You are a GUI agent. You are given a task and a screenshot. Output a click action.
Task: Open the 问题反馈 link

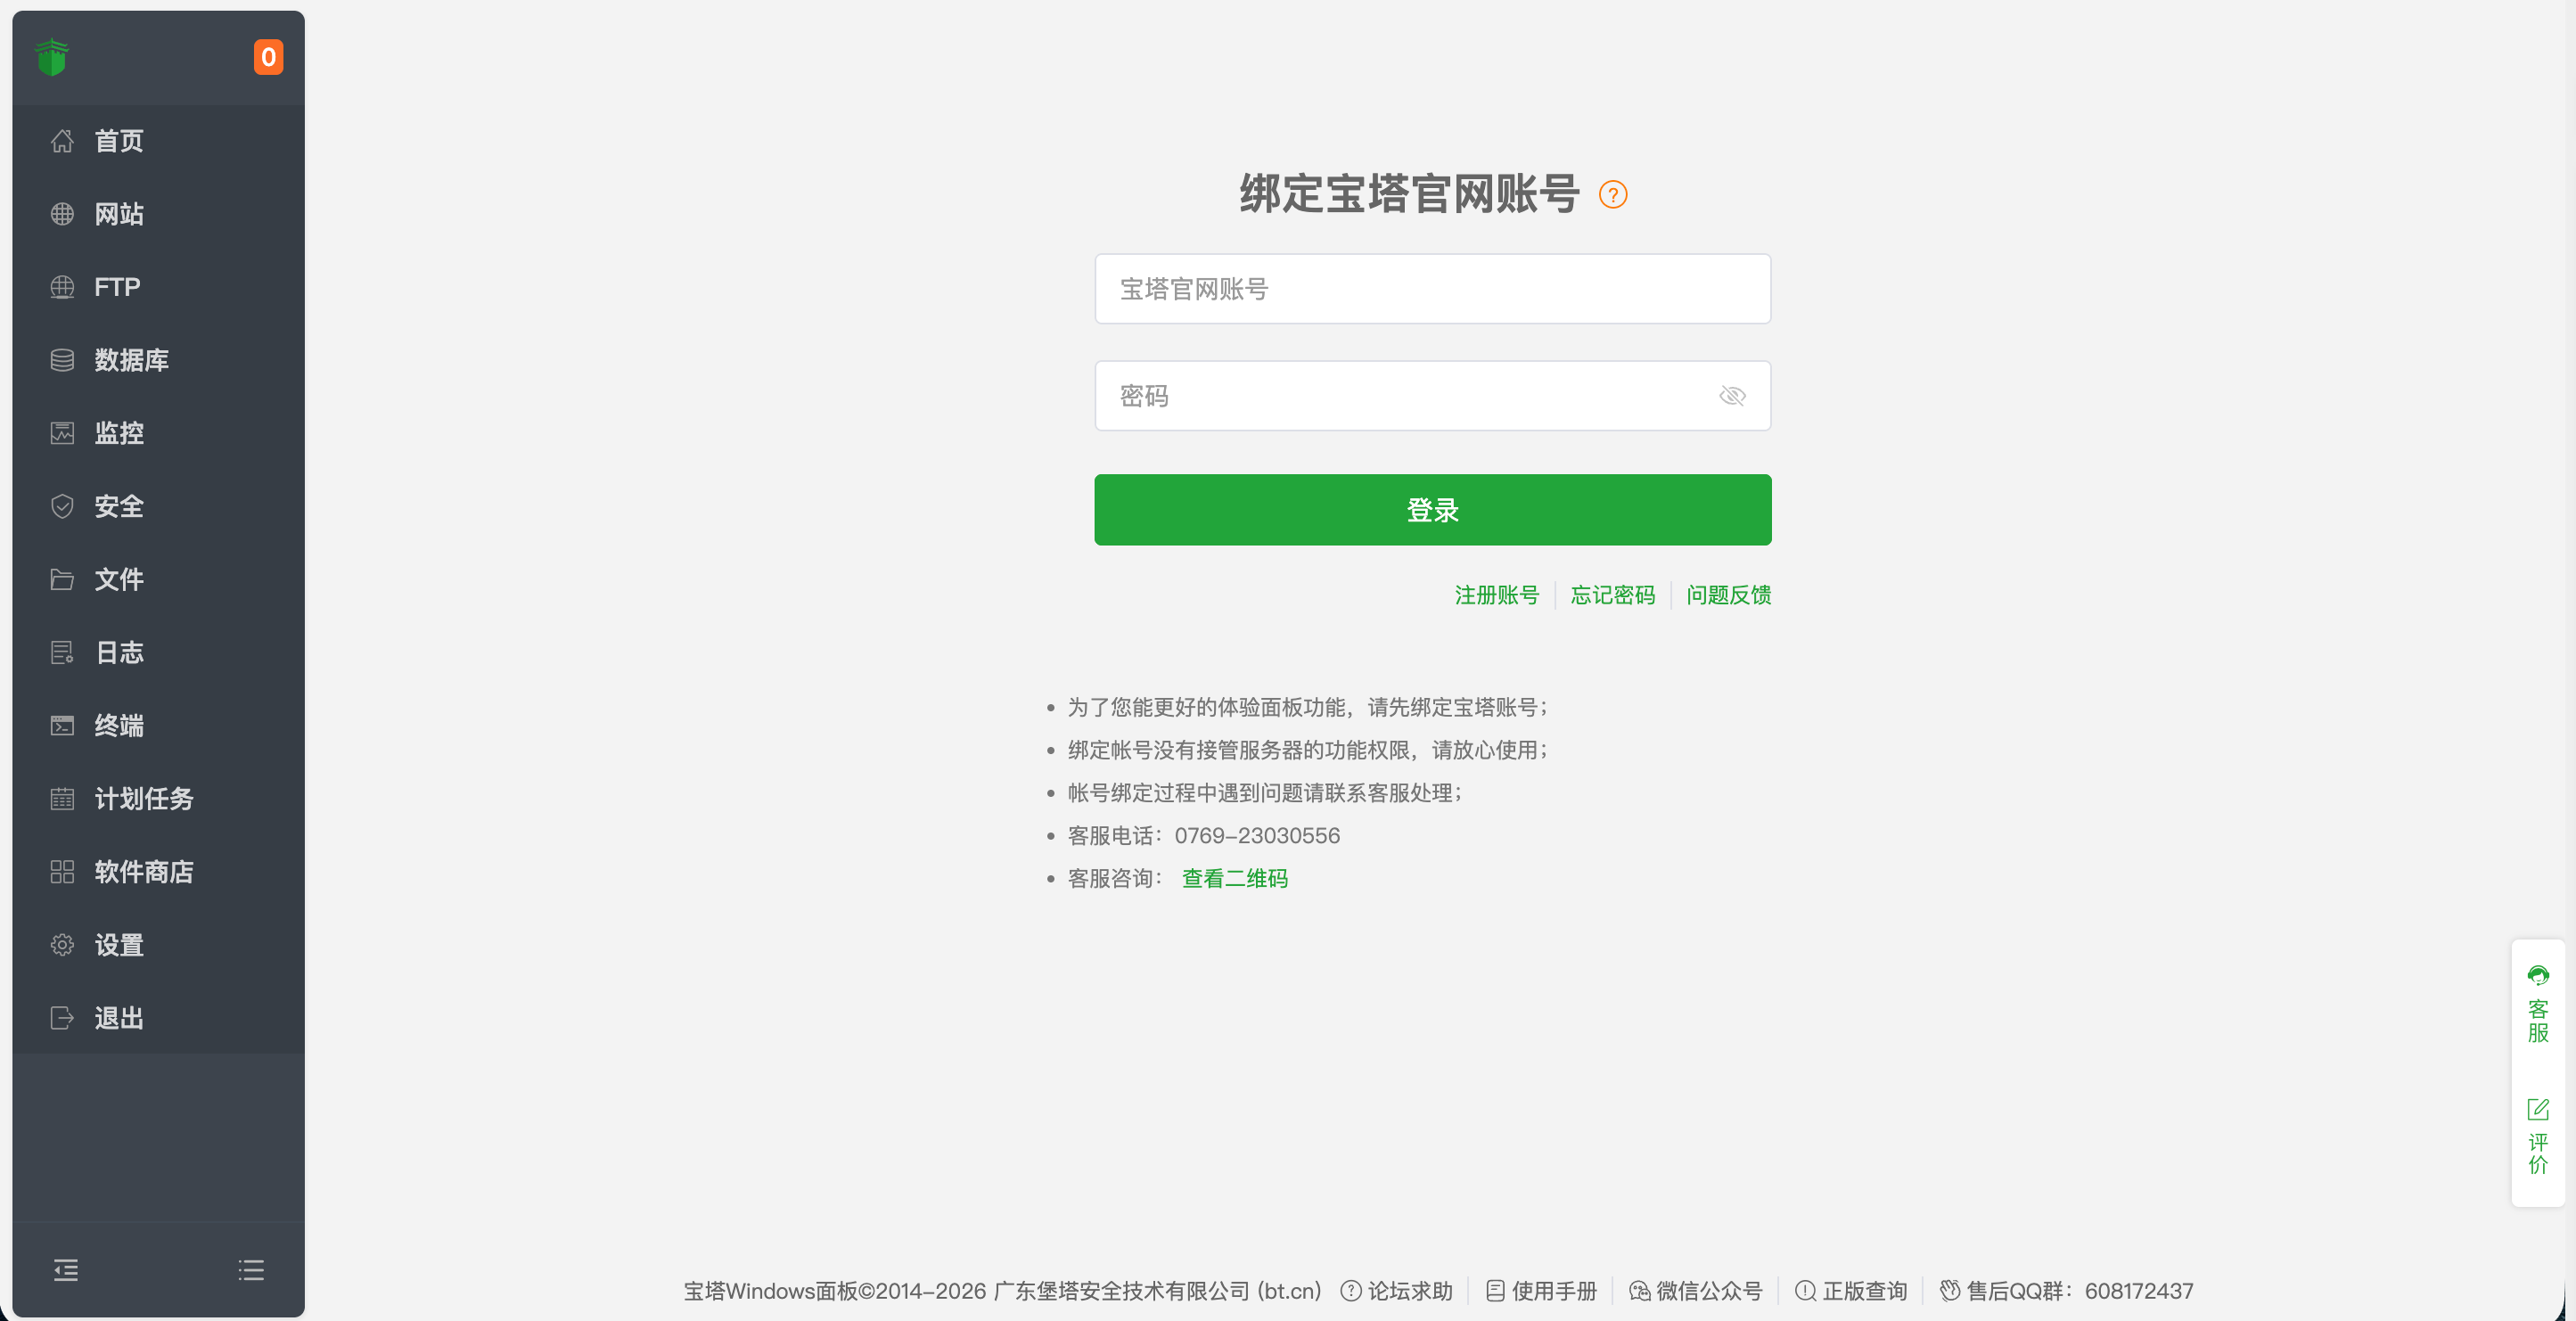coord(1728,595)
